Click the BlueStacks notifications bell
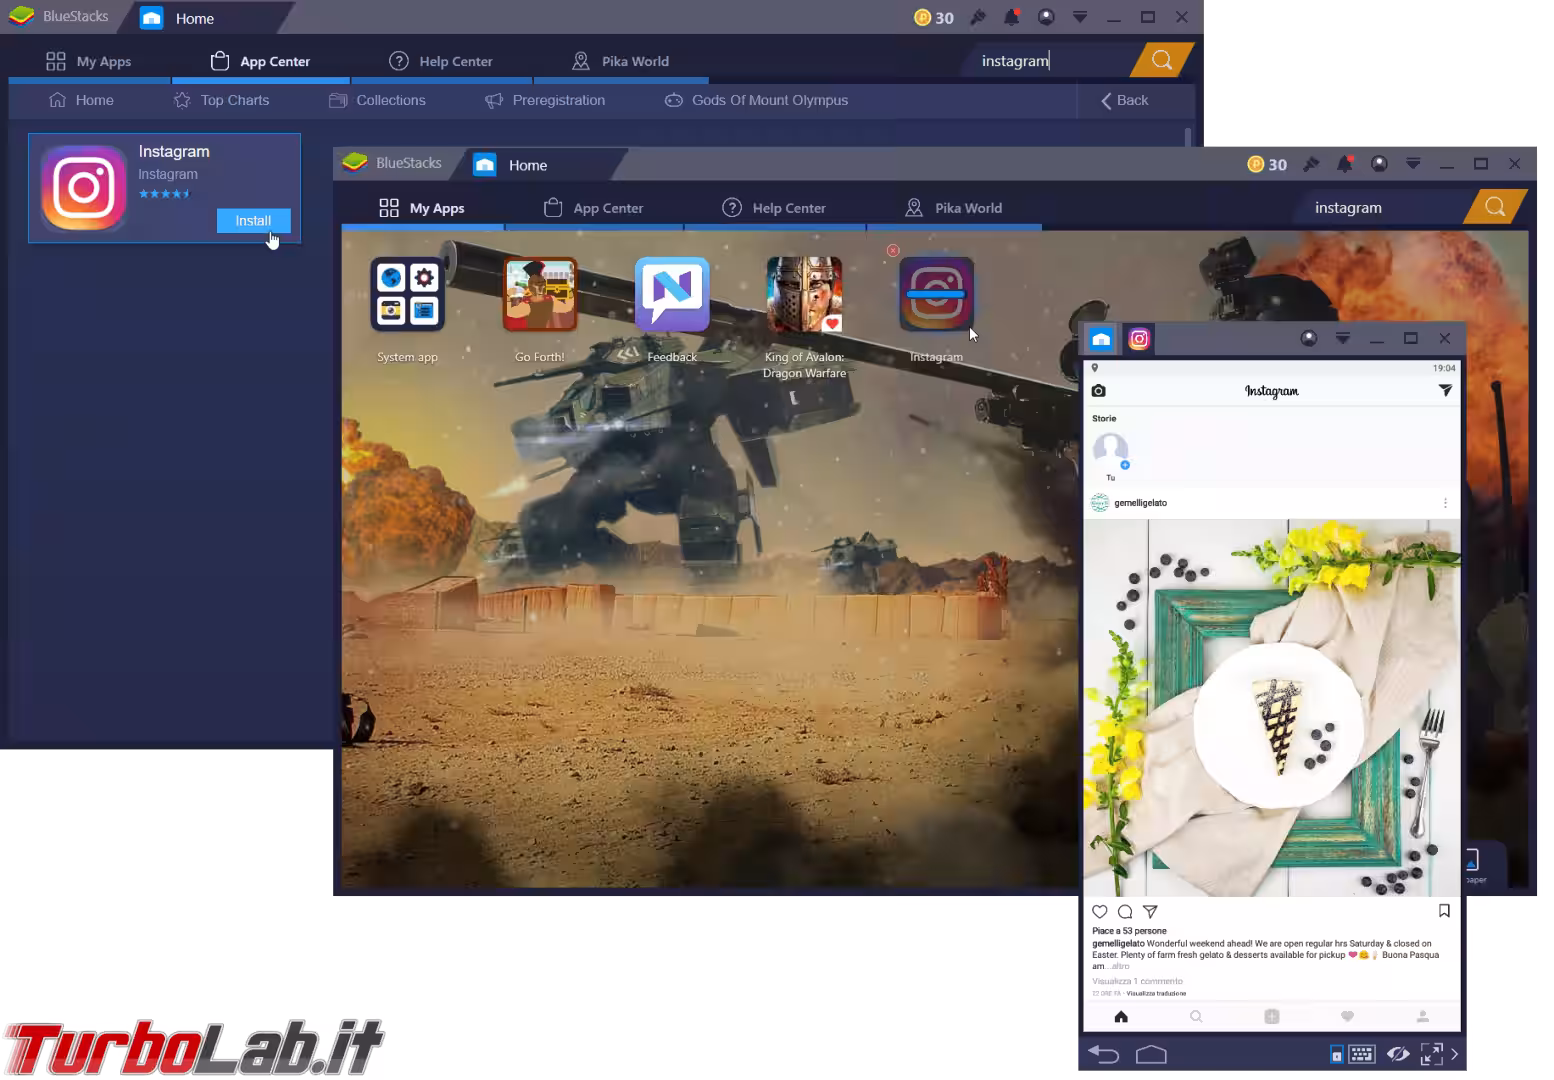This screenshot has width=1554, height=1080. (1012, 17)
